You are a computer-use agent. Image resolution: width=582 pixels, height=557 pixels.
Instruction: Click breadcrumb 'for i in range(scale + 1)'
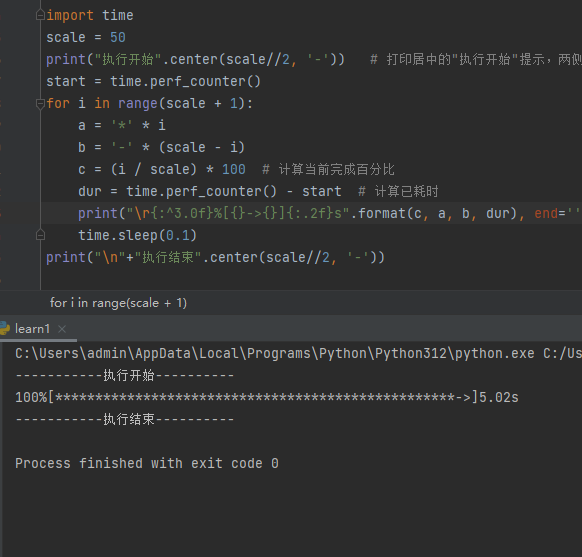(x=118, y=303)
